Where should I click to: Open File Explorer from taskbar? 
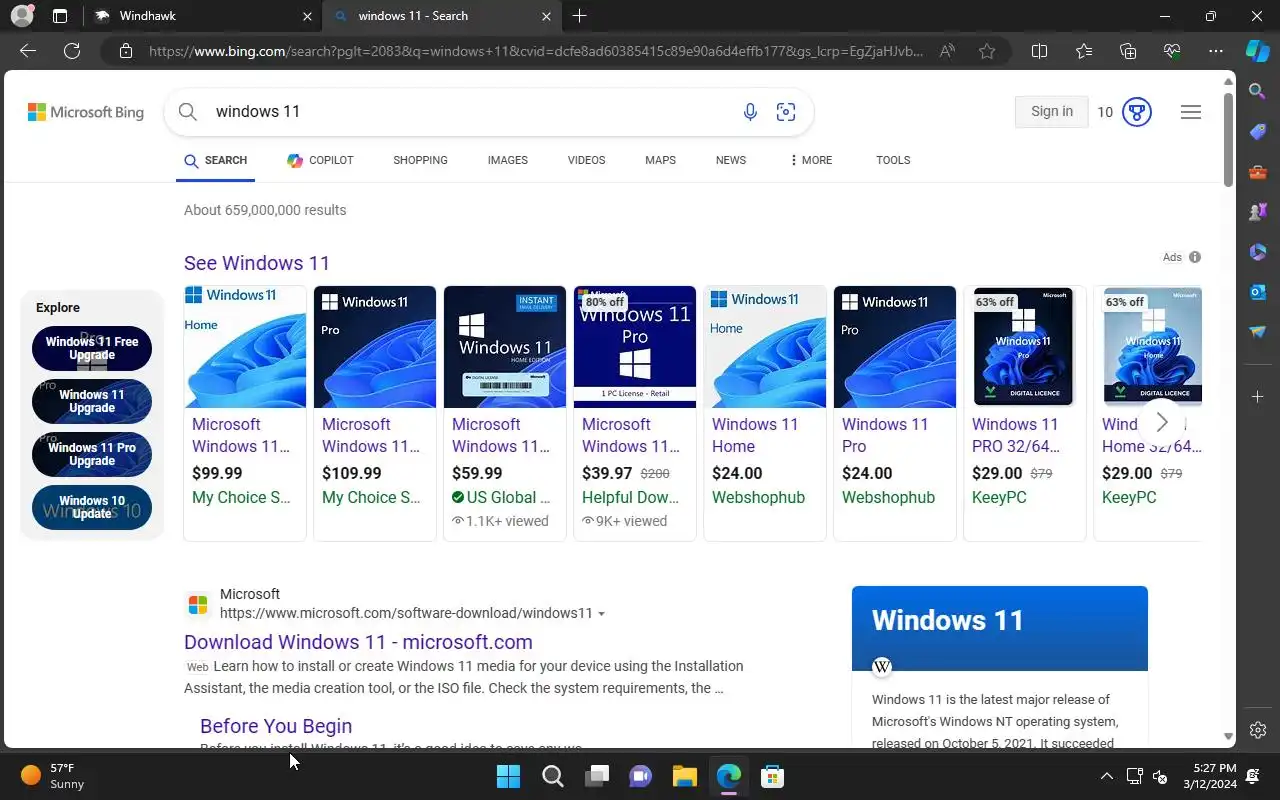pos(684,776)
